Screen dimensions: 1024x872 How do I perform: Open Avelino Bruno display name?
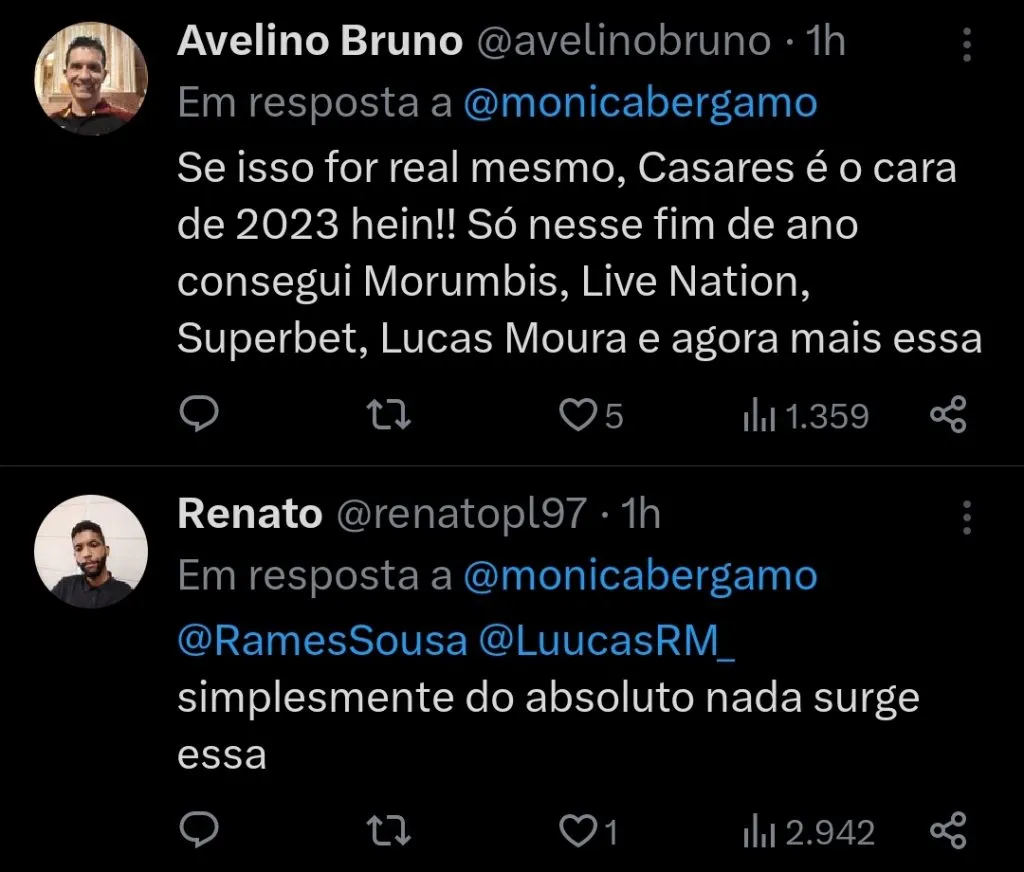320,41
